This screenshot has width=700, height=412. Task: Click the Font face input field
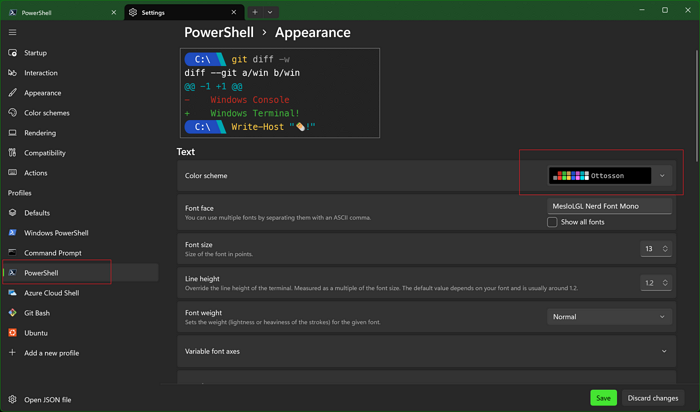[x=610, y=206]
